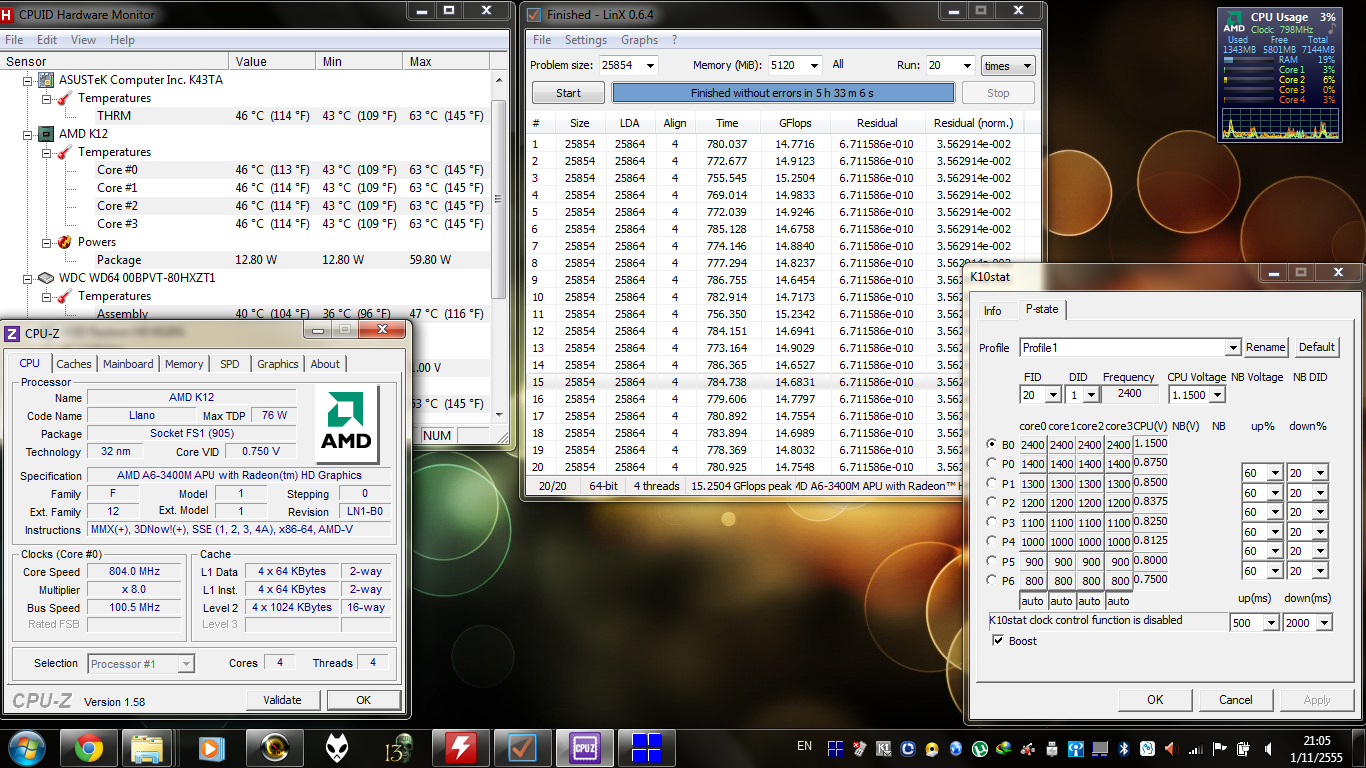Image resolution: width=1366 pixels, height=768 pixels.
Task: Click the red lightning-bolt taskbar icon
Action: [459, 747]
